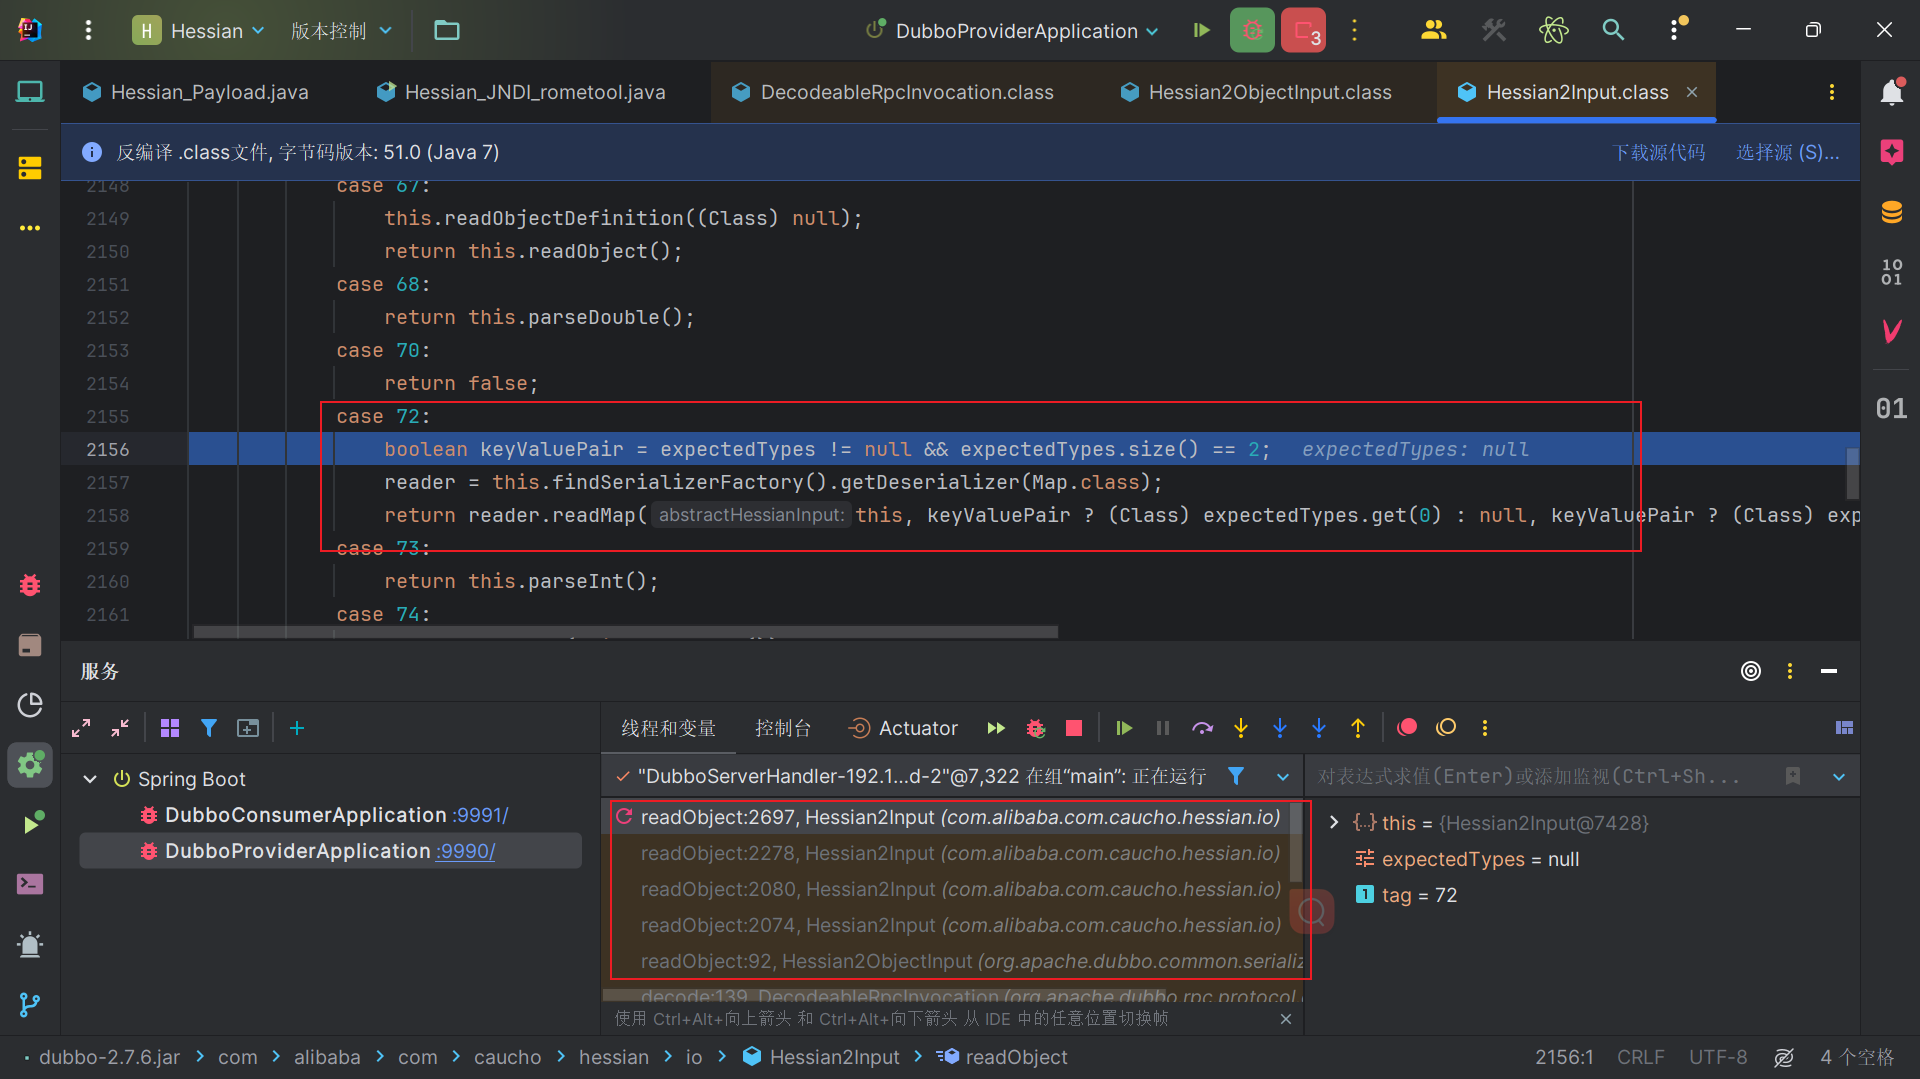Image resolution: width=1920 pixels, height=1079 pixels.
Task: Open the :9991/ link for DubboConsumerApplication
Action: 480,815
